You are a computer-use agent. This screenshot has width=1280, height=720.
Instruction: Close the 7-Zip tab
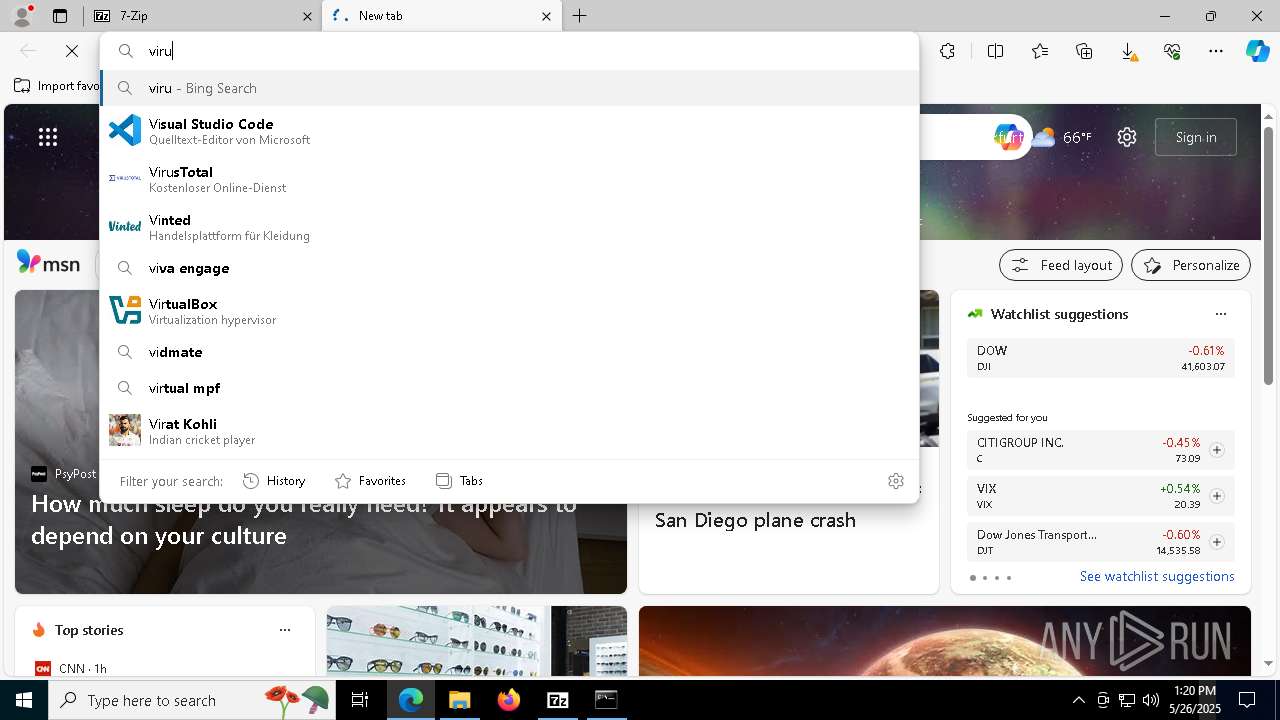click(x=307, y=16)
